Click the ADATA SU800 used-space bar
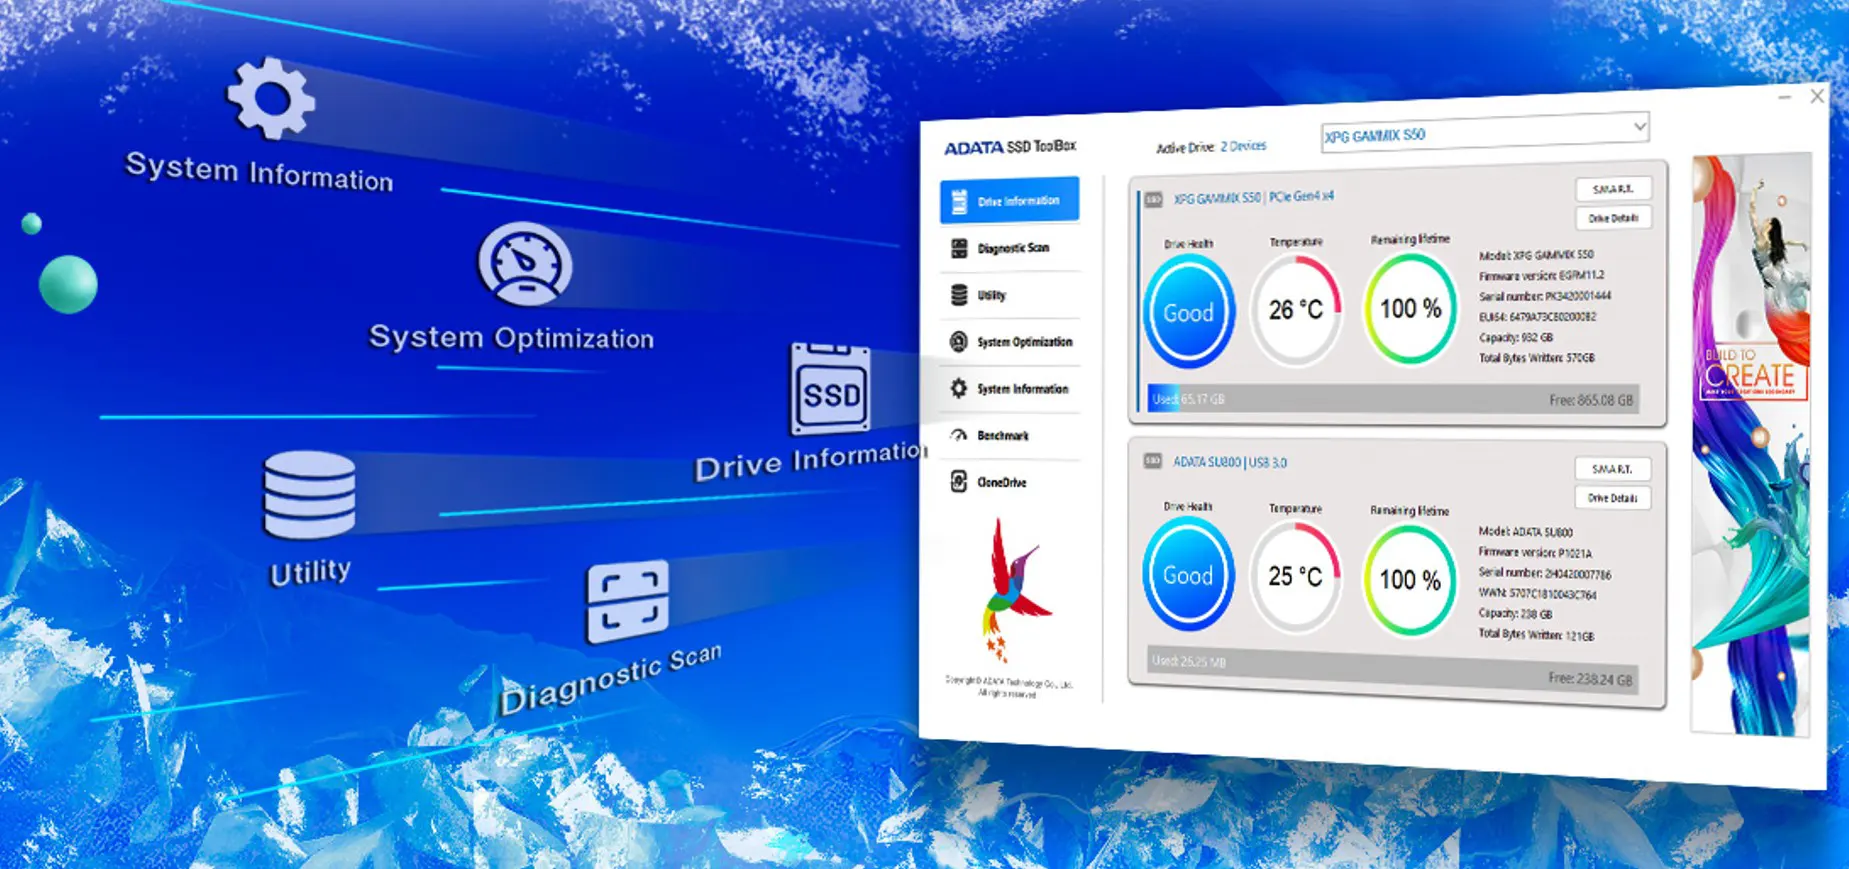The width and height of the screenshot is (1849, 869). click(1390, 670)
